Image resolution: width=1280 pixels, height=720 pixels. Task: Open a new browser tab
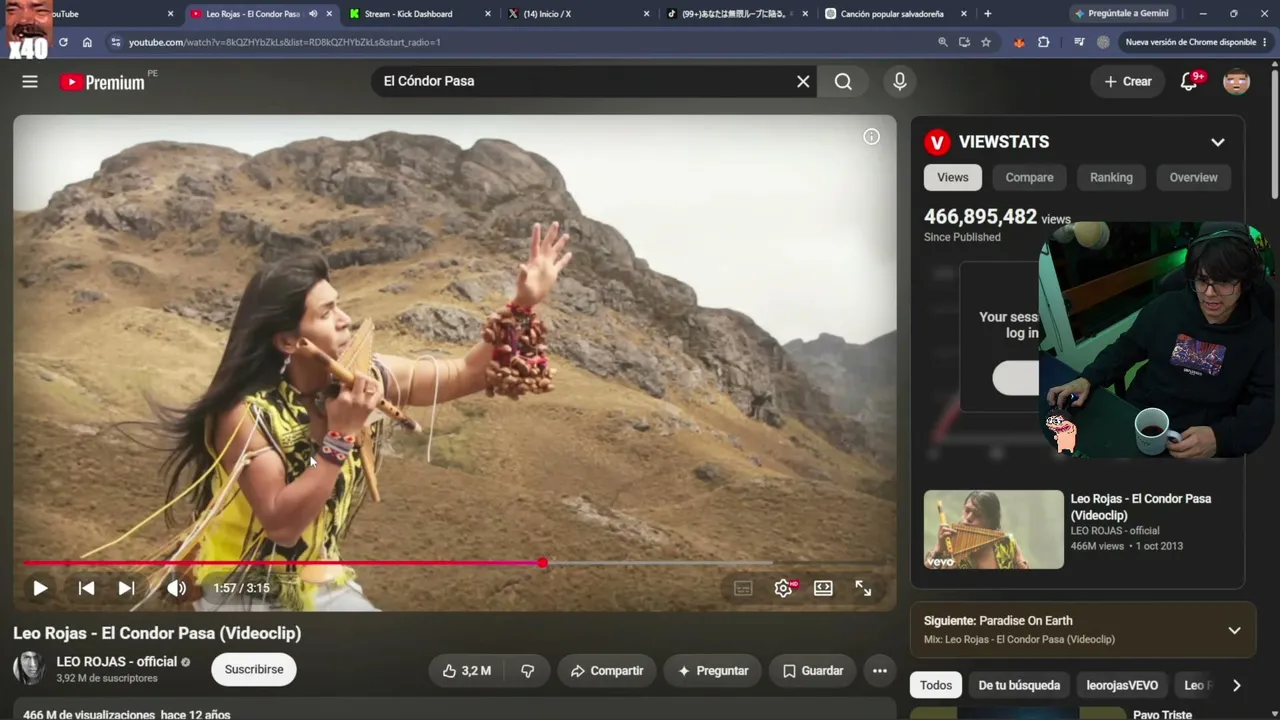(x=988, y=14)
